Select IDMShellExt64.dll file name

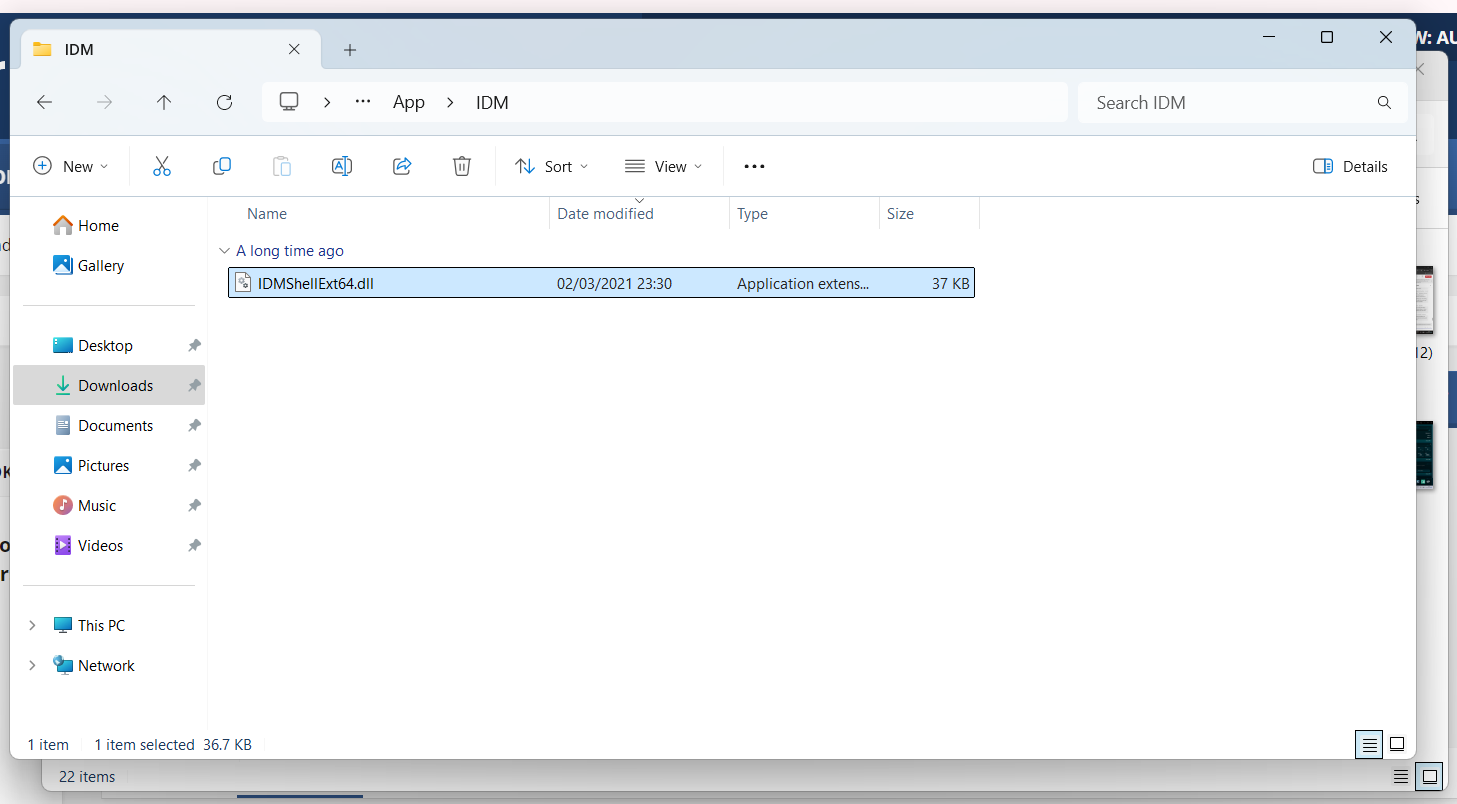[316, 284]
